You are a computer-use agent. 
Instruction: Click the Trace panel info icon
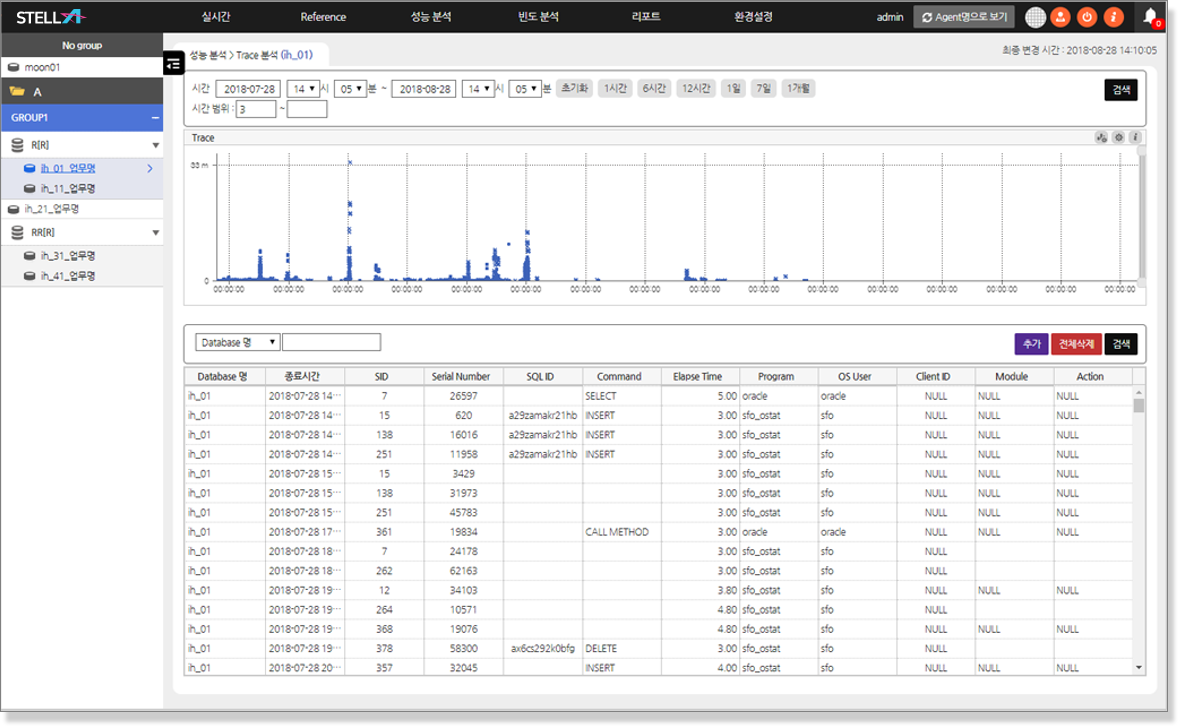1135,138
